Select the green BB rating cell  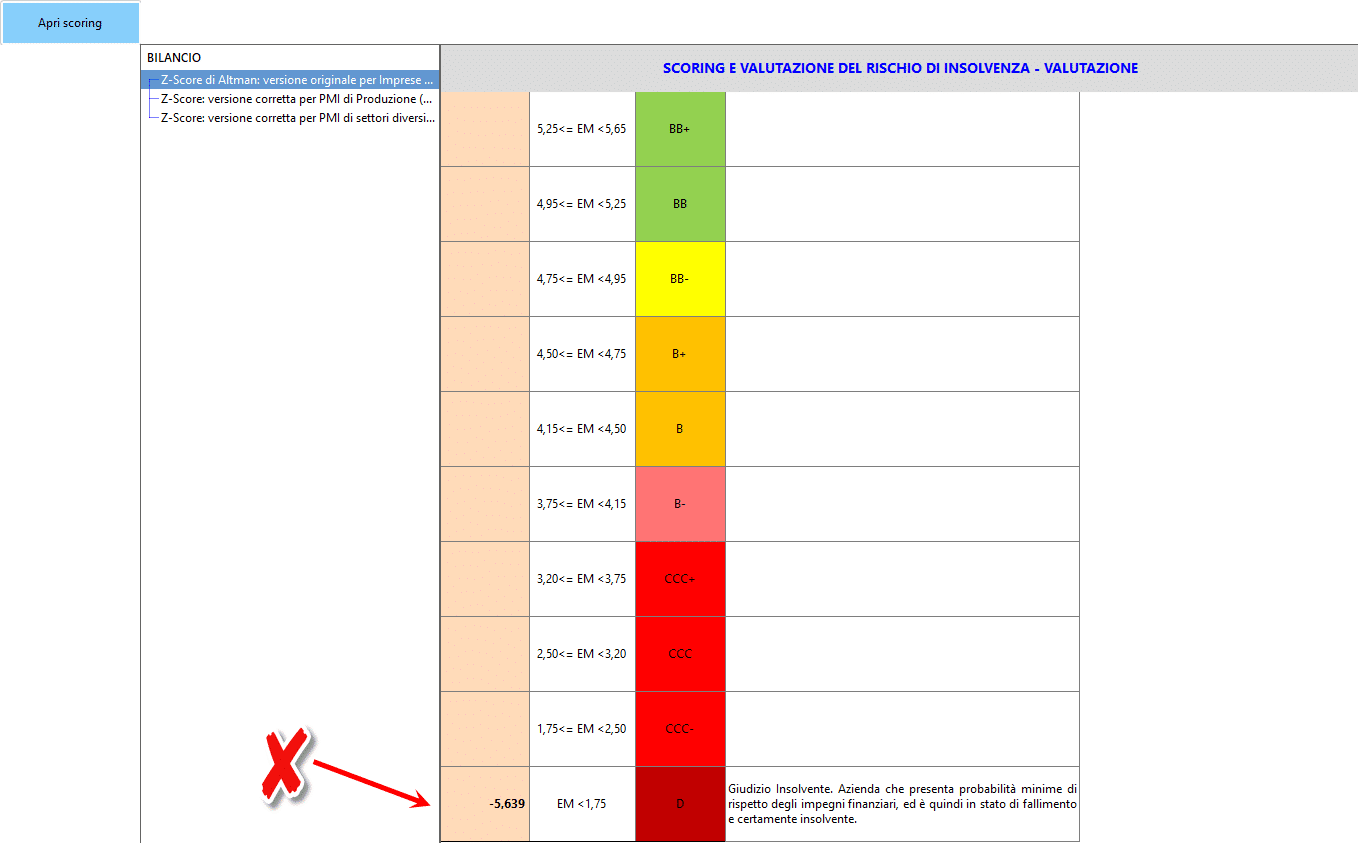tap(680, 204)
